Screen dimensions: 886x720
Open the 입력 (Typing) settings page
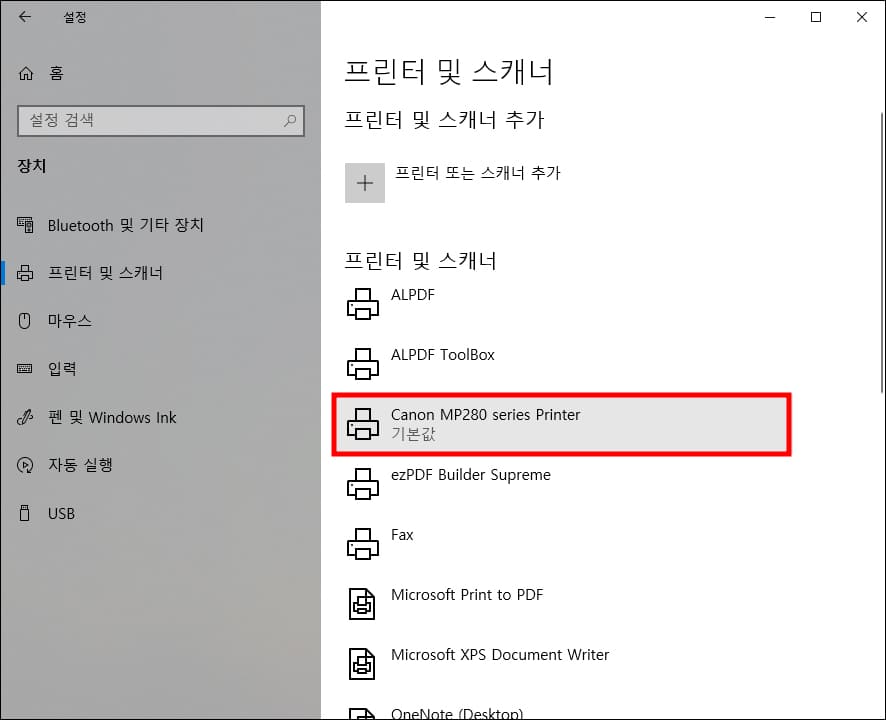tap(62, 369)
